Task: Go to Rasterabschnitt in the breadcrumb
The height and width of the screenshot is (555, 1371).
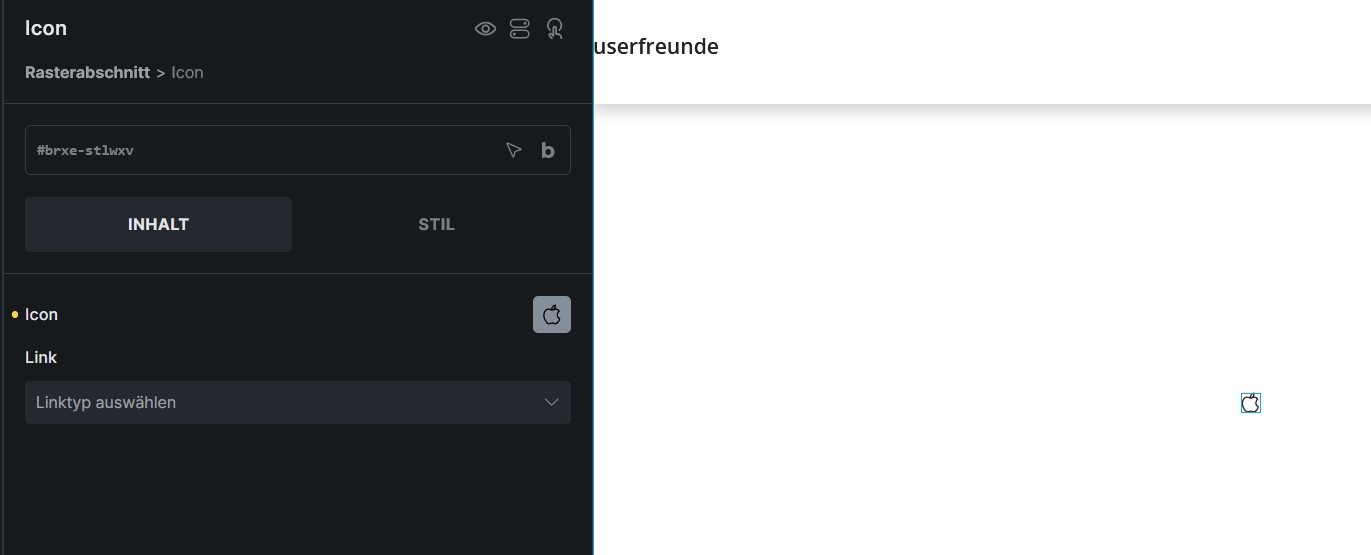Action: 87,72
